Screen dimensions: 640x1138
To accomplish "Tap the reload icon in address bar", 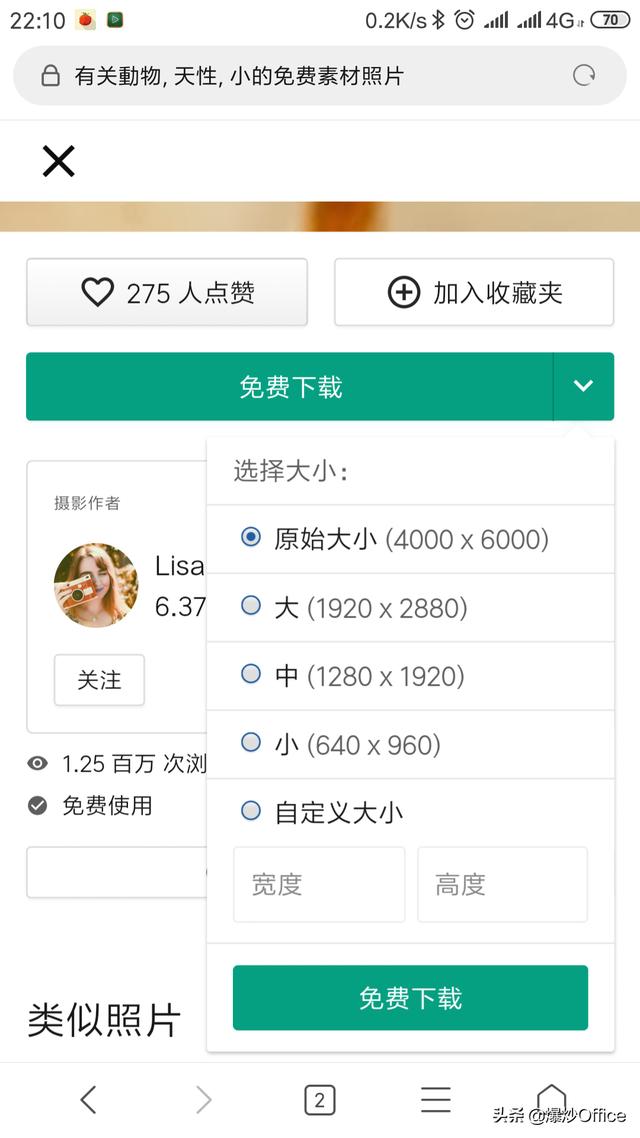I will [583, 75].
